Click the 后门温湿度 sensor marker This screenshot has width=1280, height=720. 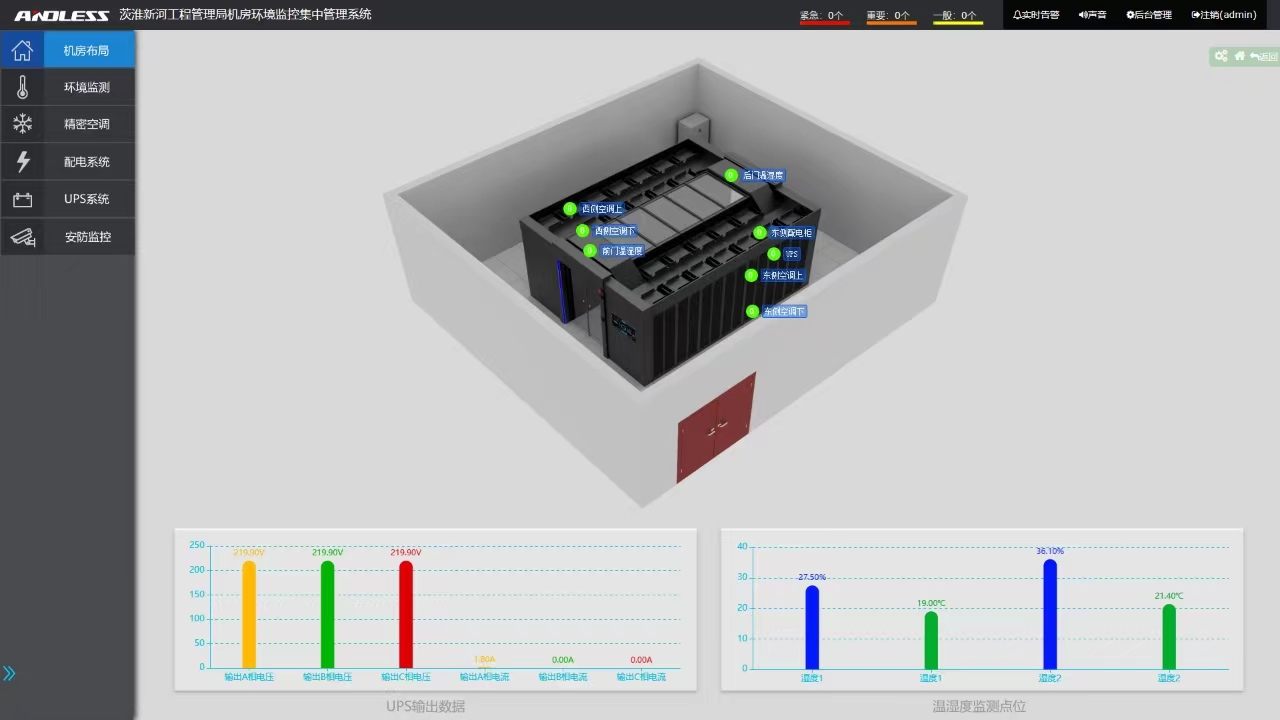731,175
